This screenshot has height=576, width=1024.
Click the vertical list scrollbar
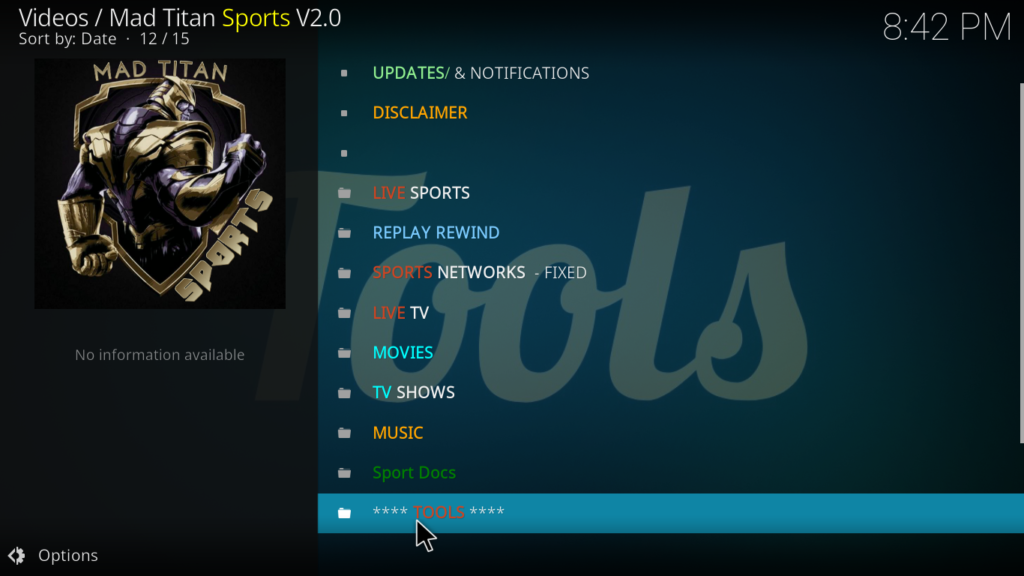pos(1021,263)
